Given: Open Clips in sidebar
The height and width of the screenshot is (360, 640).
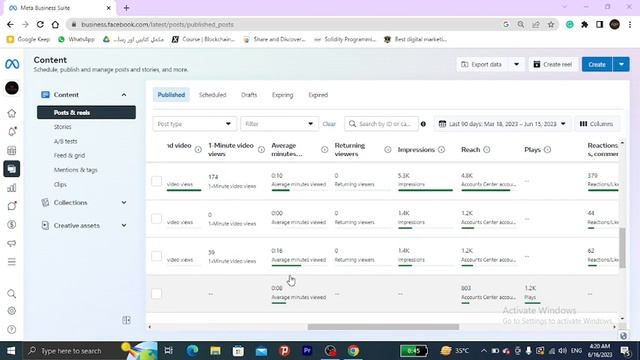Looking at the screenshot, I should pyautogui.click(x=60, y=184).
